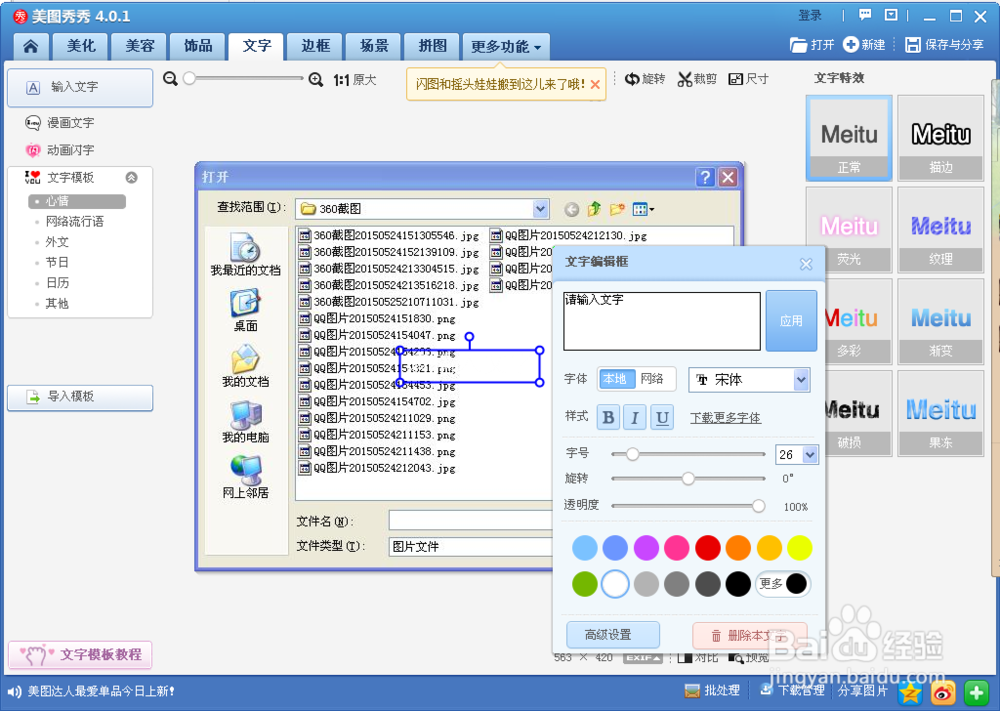Screen dimensions: 1000x711
Task: Toggle italic style for the text
Action: (x=635, y=417)
